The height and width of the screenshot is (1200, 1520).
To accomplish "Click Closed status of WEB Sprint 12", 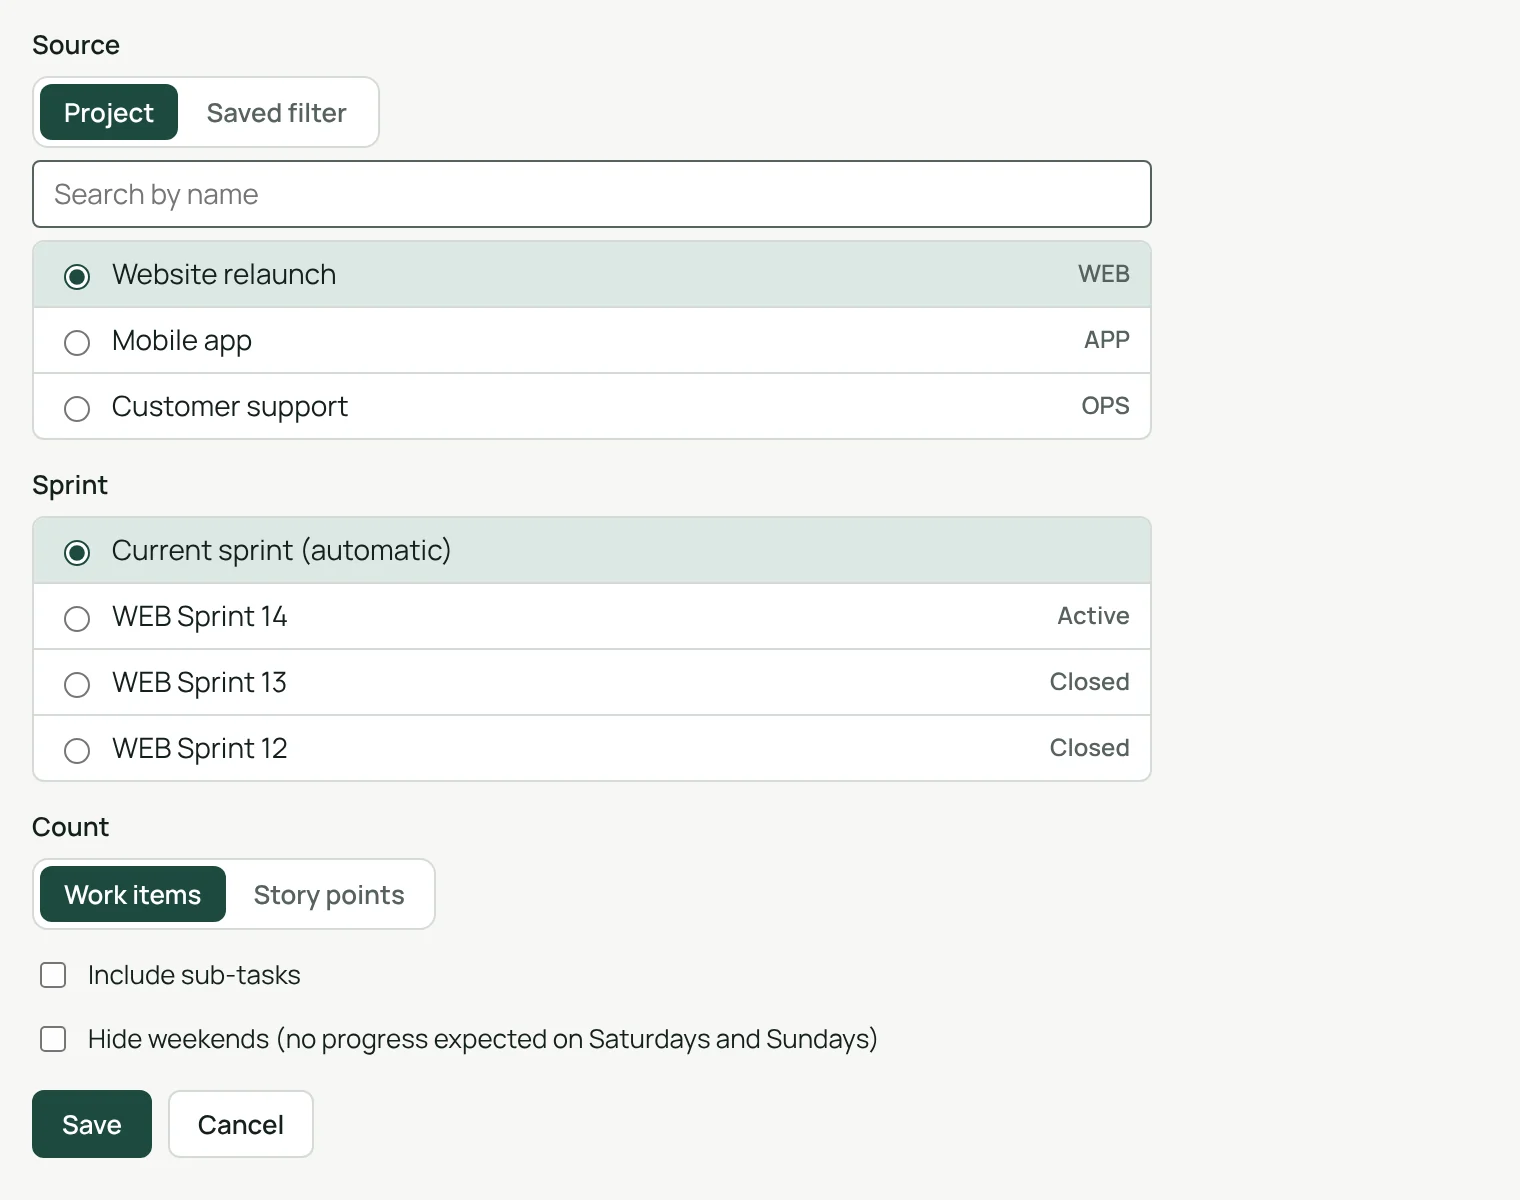I will coord(1089,748).
